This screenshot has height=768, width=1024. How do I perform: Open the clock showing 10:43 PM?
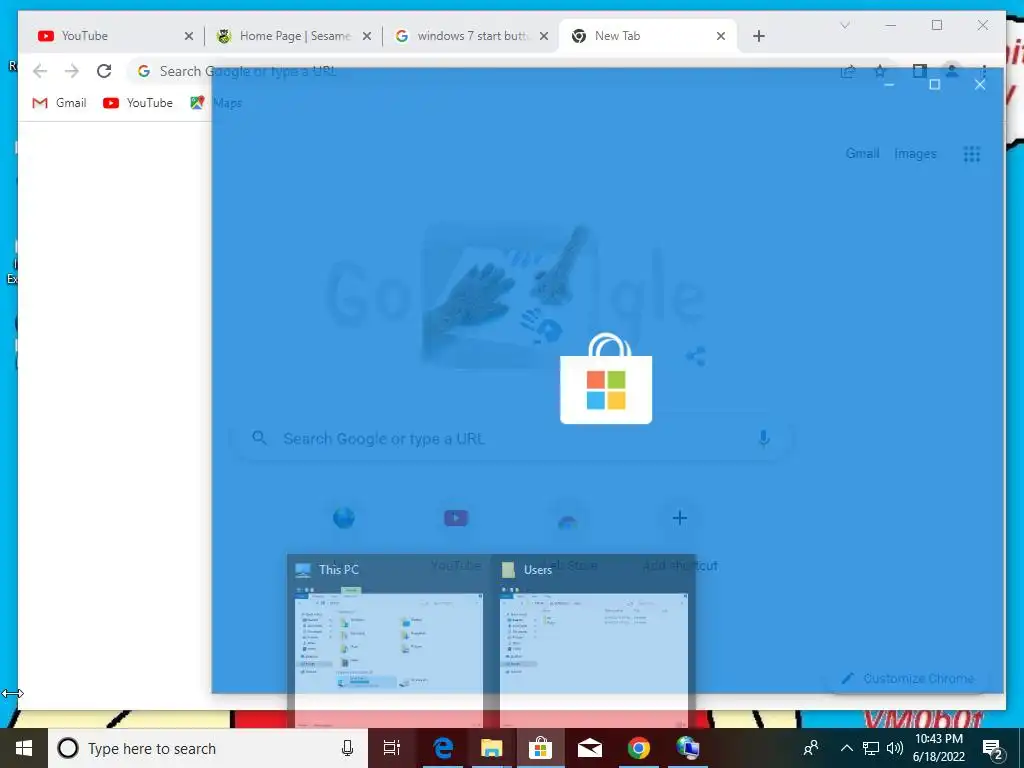point(939,748)
